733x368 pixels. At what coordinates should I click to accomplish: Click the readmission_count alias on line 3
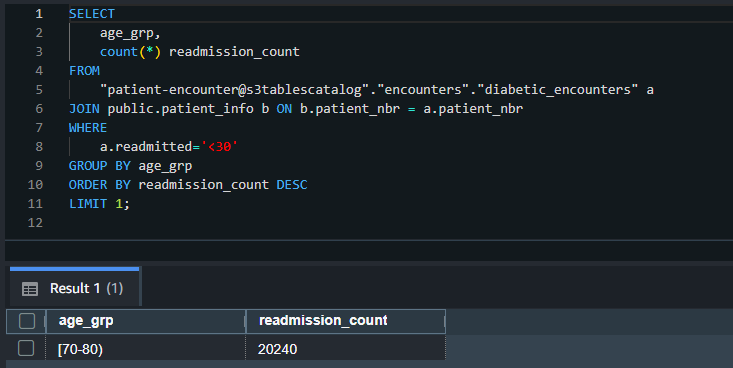234,52
